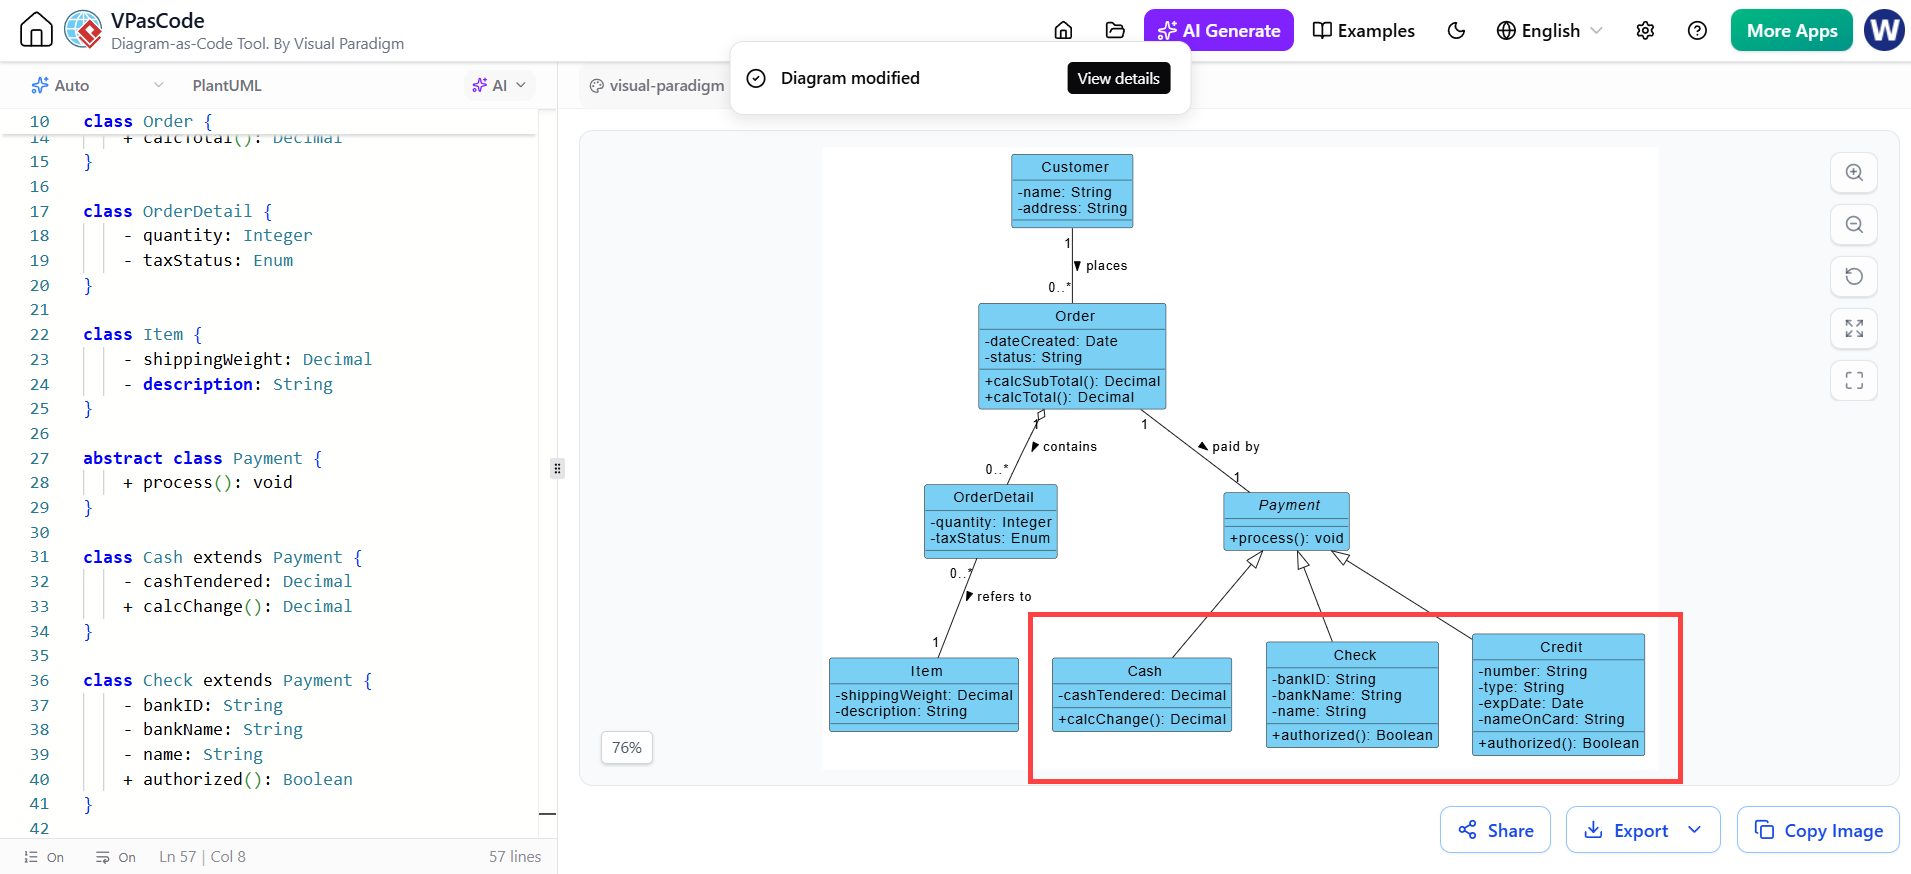Click the Share button

click(x=1495, y=830)
